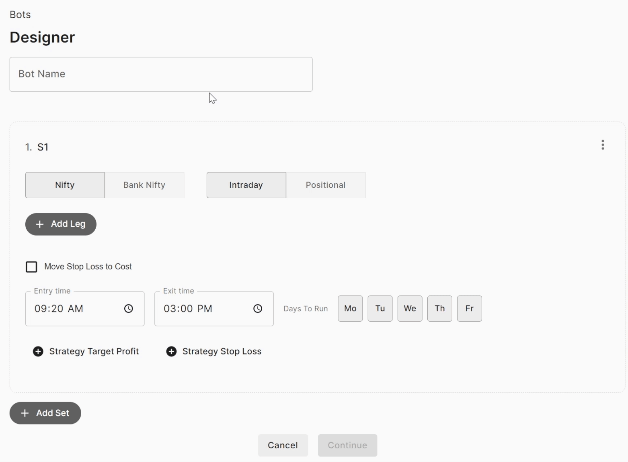Enable Move Stop Loss to Cost checkbox
The image size is (628, 462).
coord(31,267)
